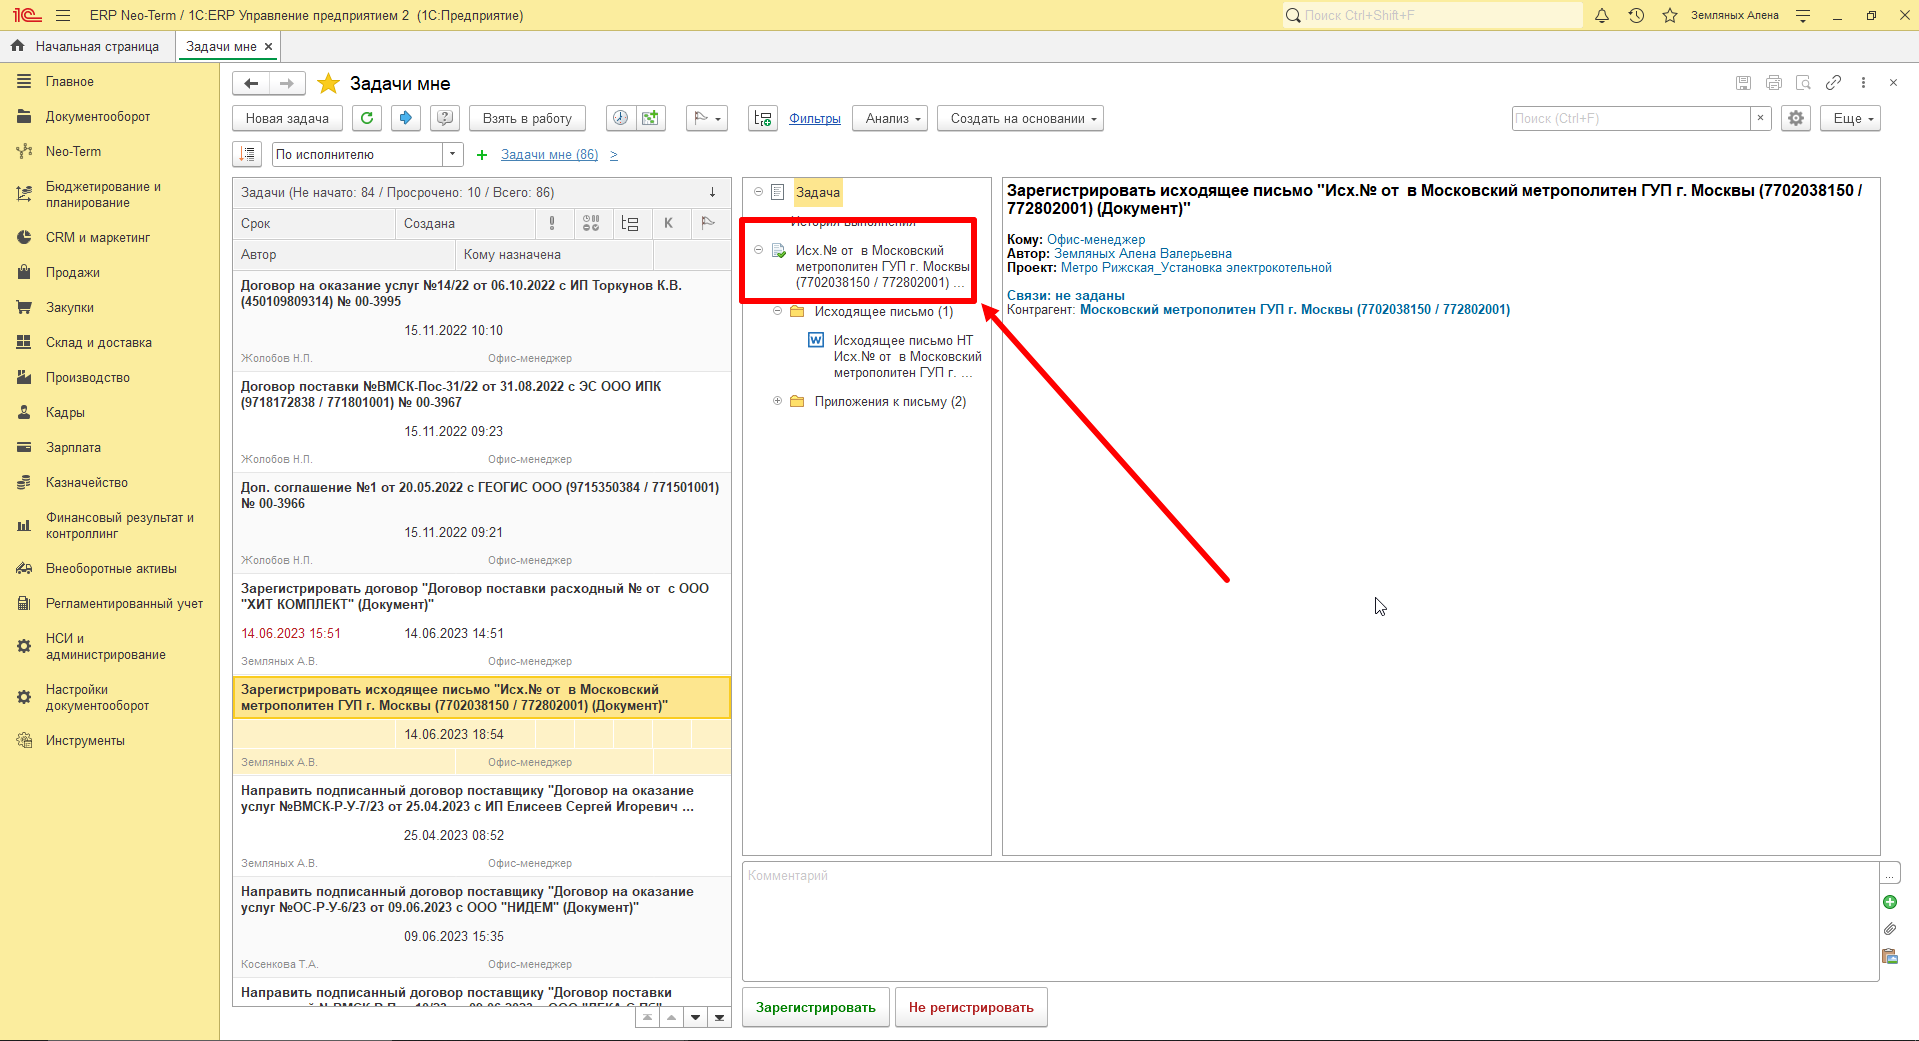The width and height of the screenshot is (1919, 1041).
Task: Open the По исполнителю grouping dropdown
Action: tap(453, 154)
